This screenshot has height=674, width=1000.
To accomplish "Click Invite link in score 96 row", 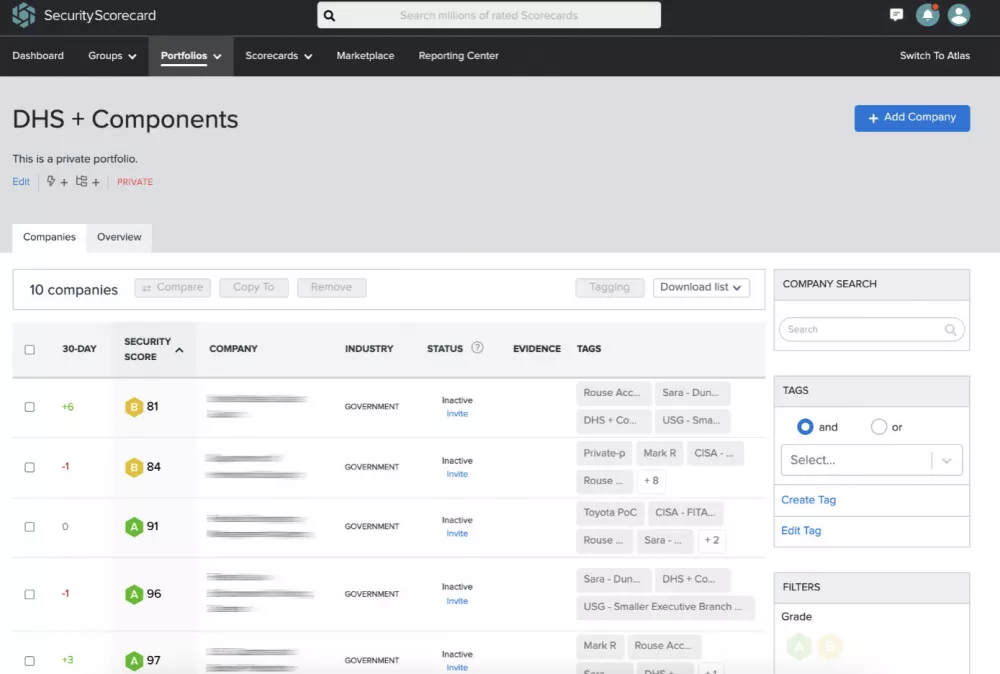I will point(457,601).
